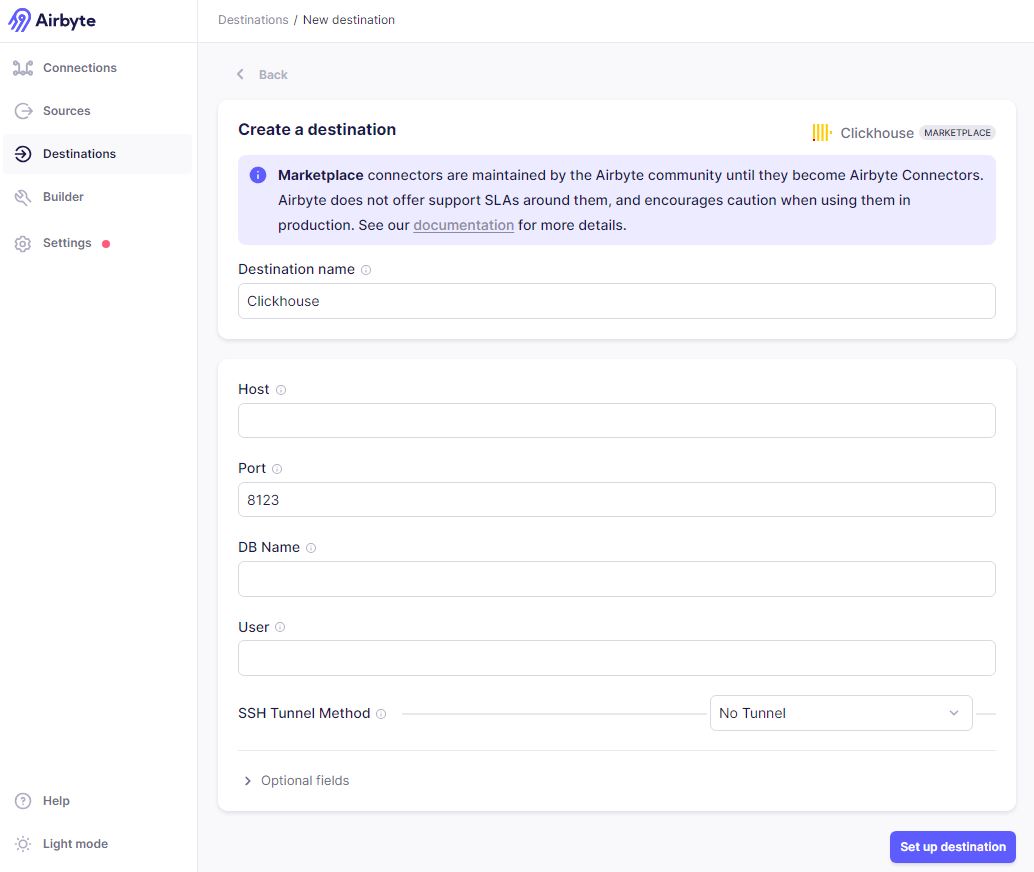Click the Destinations sidebar icon
The image size is (1034, 872).
tap(23, 154)
